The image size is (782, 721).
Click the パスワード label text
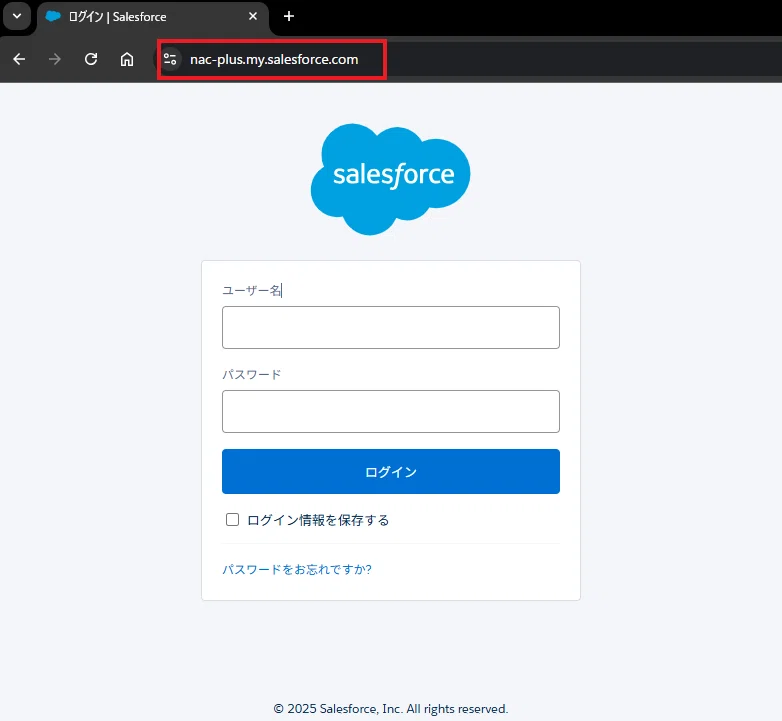252,374
